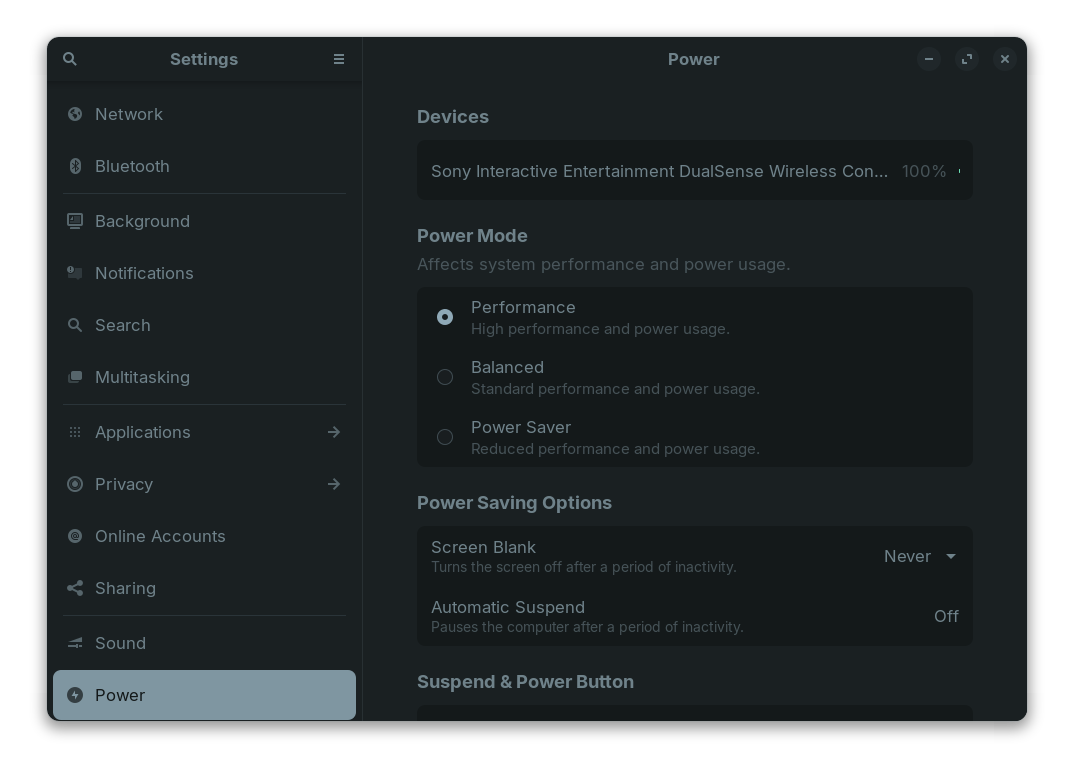Click the Suspend & Power Button heading

click(x=525, y=682)
